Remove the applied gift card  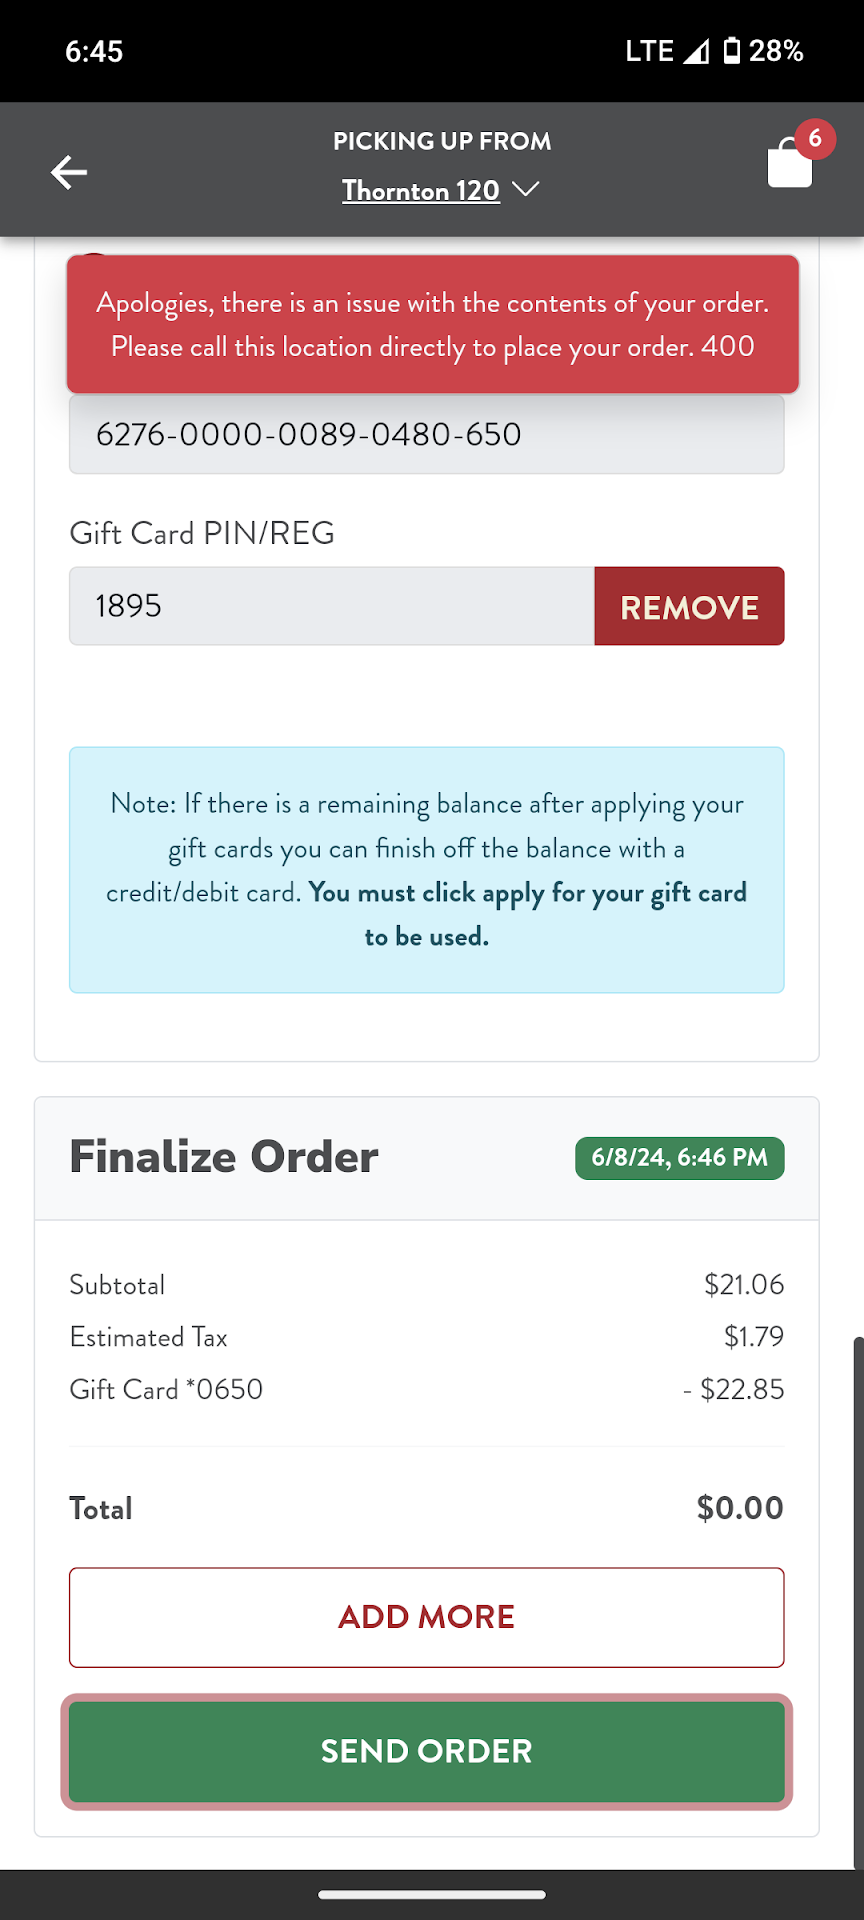689,607
